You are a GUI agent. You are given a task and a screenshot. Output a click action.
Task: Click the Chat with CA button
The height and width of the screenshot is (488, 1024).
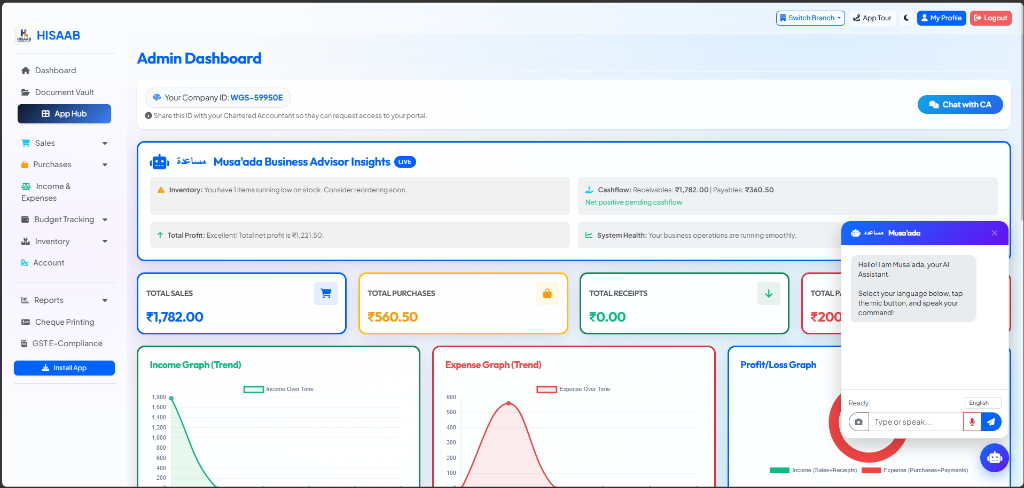coord(960,105)
